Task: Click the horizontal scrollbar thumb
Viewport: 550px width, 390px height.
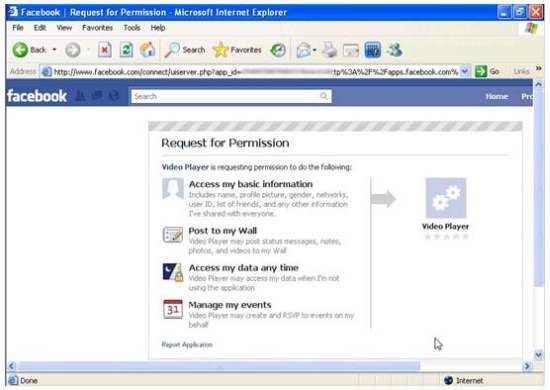Action: [x=218, y=367]
